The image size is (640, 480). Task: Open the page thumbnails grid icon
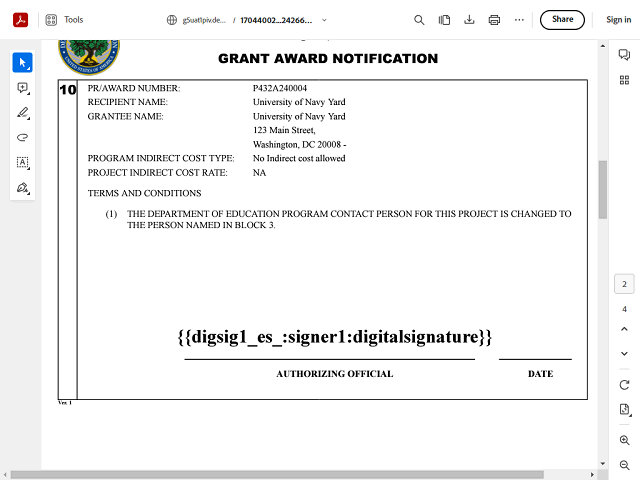pyautogui.click(x=624, y=80)
